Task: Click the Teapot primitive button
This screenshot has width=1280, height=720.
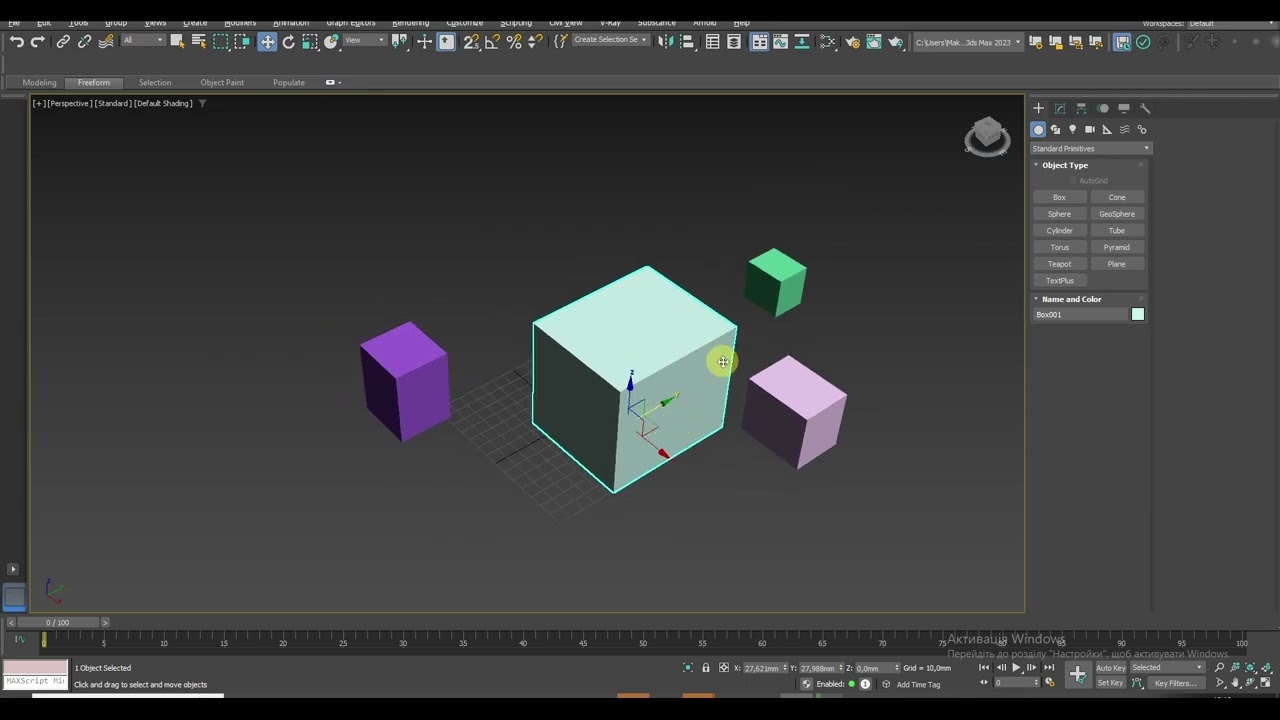Action: click(x=1059, y=264)
